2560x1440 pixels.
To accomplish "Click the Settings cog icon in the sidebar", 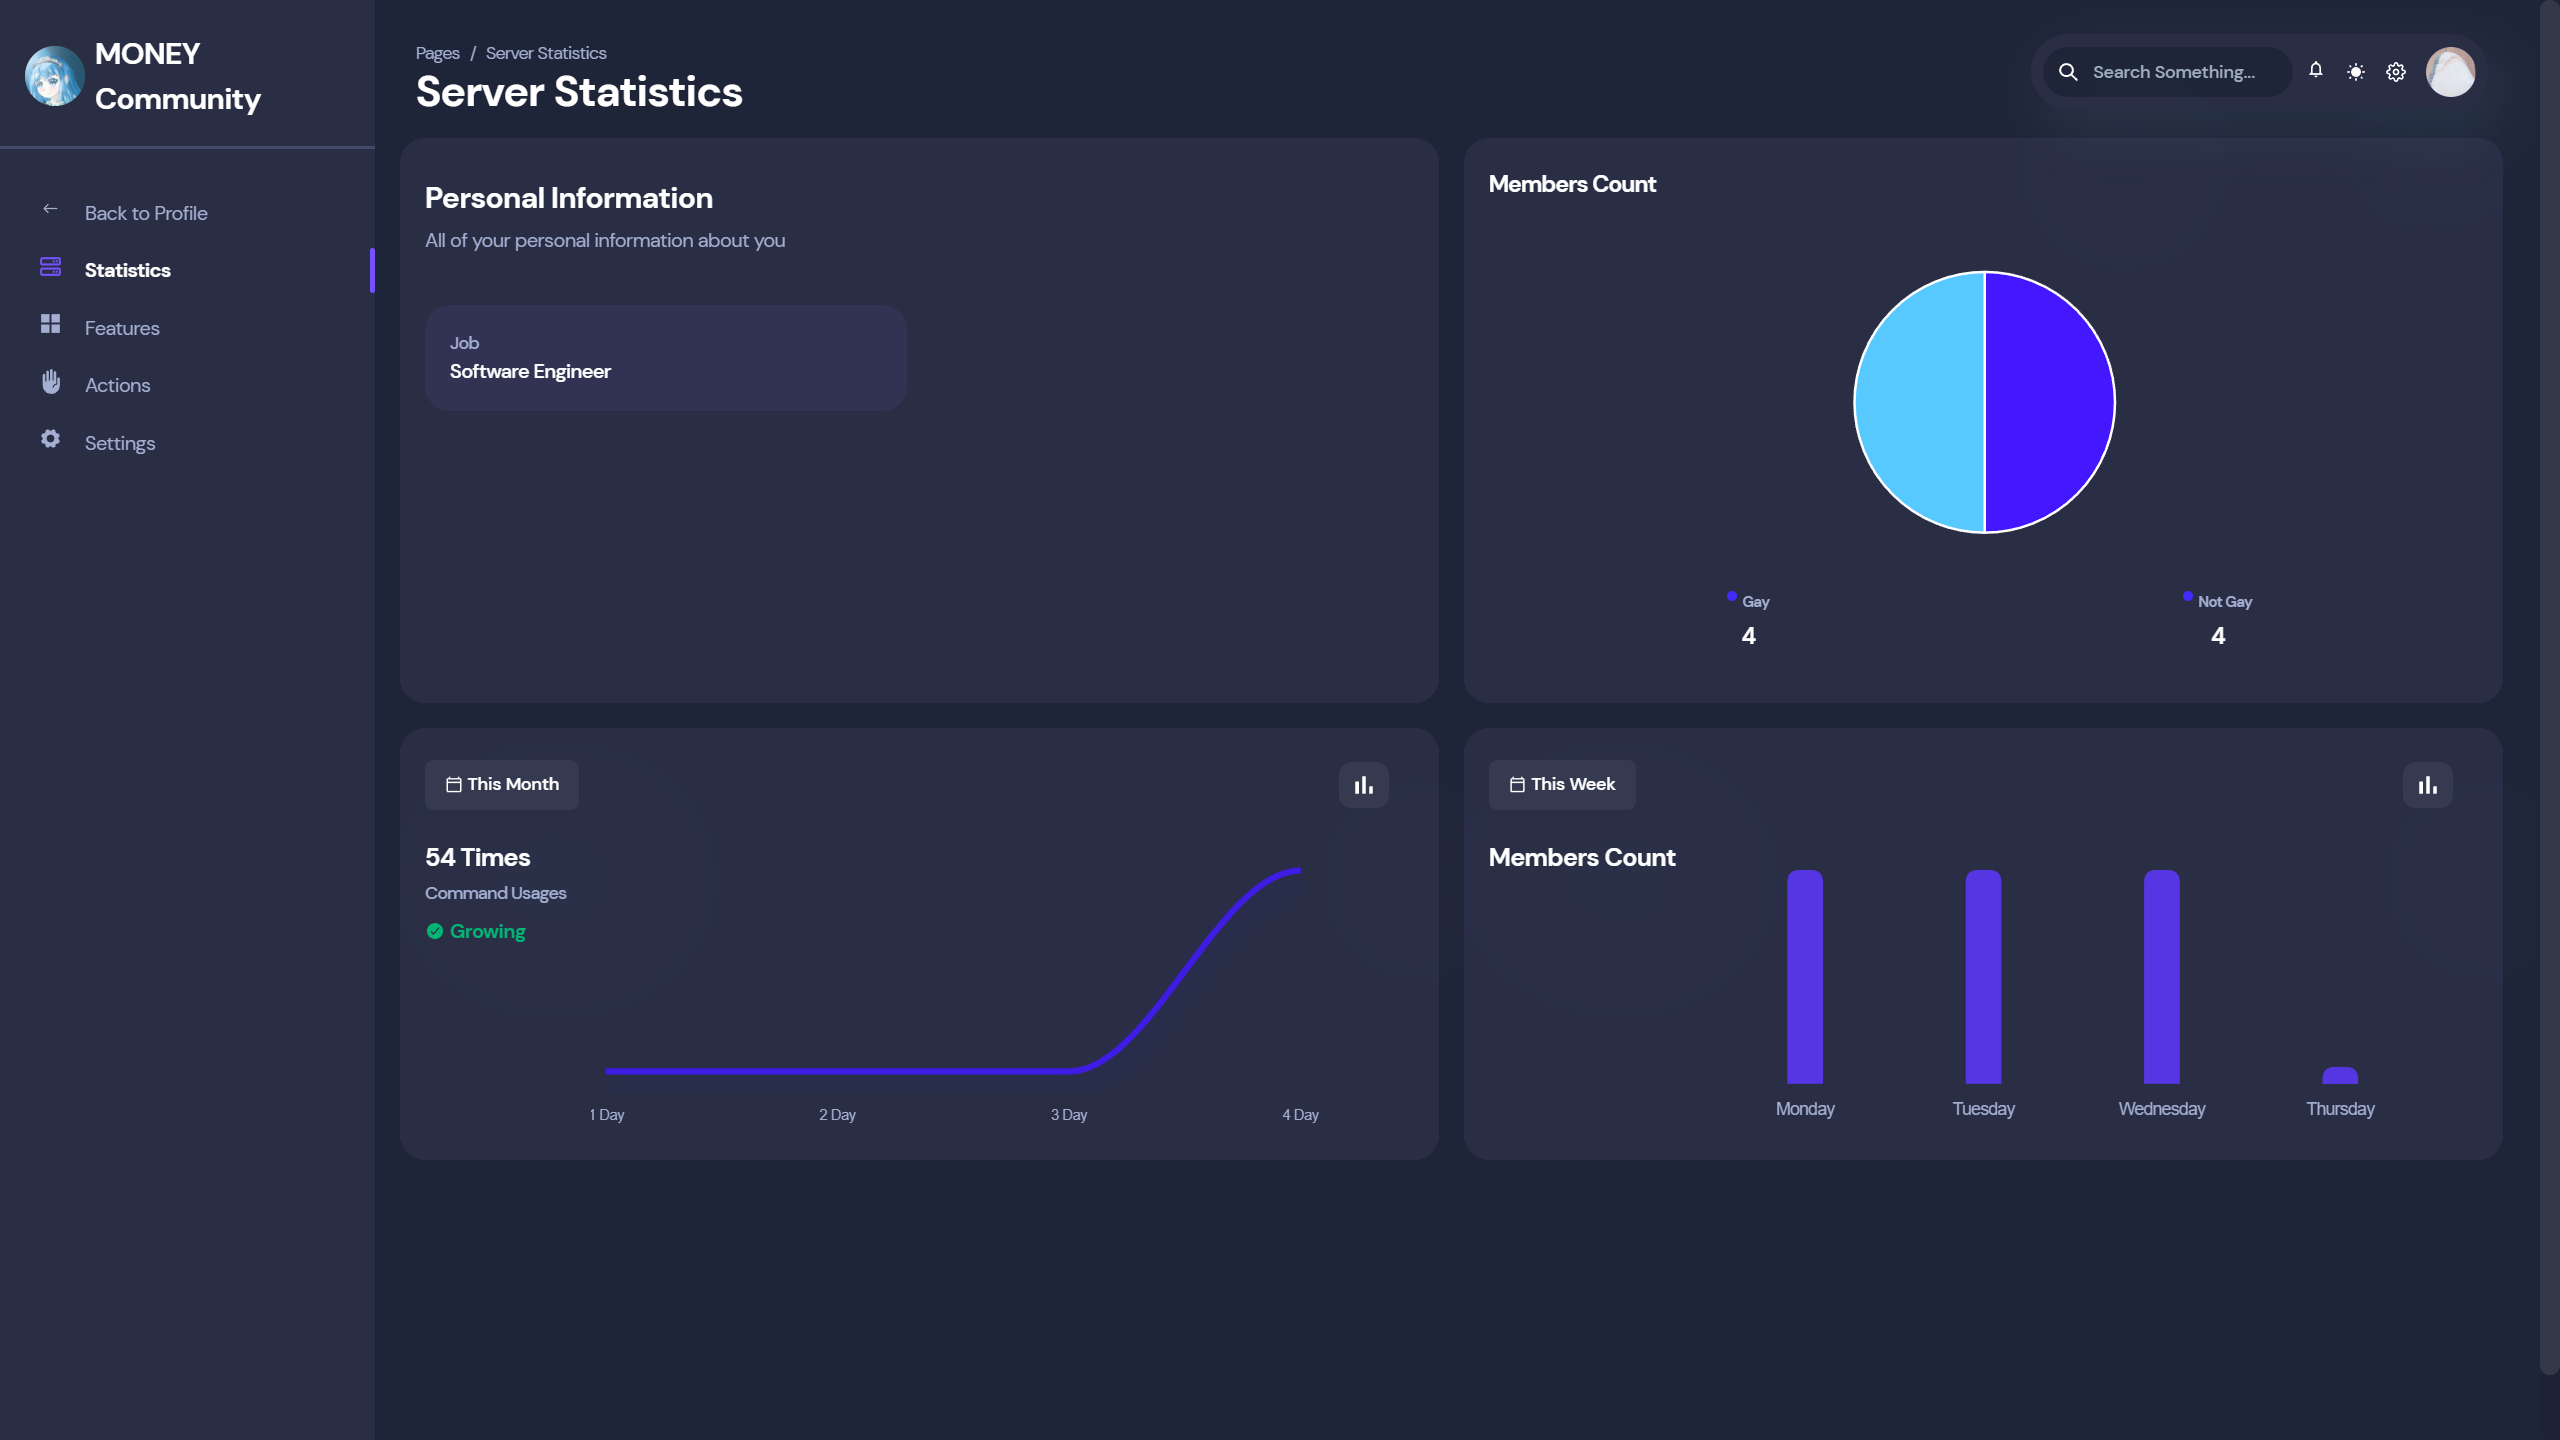I will coord(50,439).
